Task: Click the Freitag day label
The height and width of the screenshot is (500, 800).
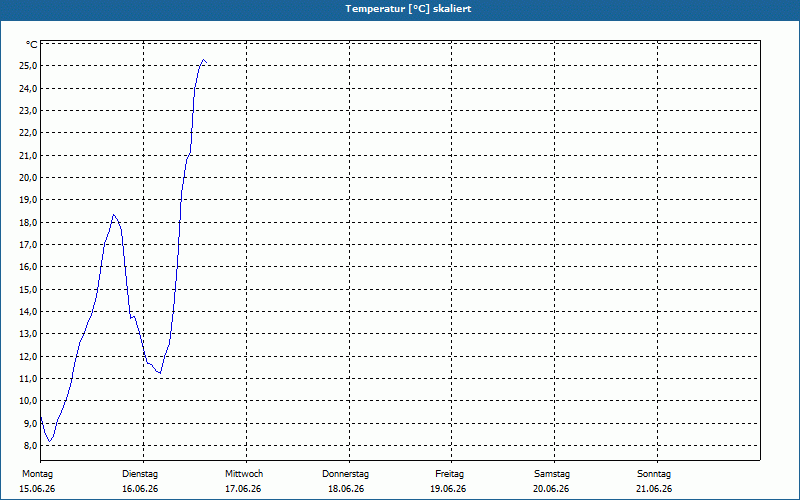Action: point(449,474)
